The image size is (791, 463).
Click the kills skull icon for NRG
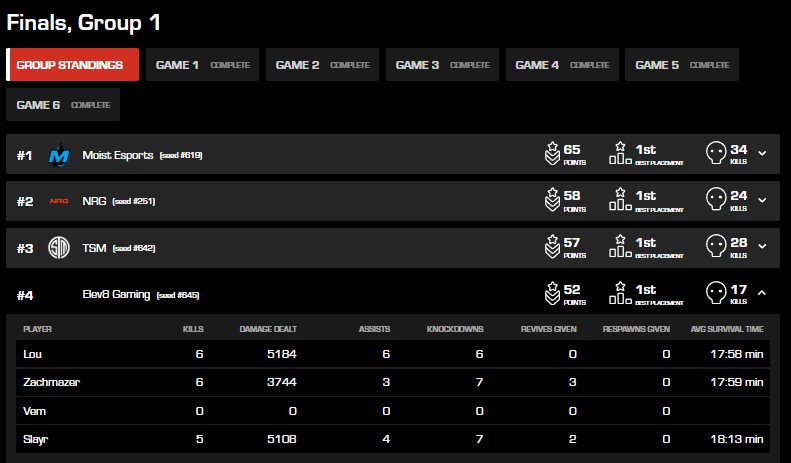716,199
